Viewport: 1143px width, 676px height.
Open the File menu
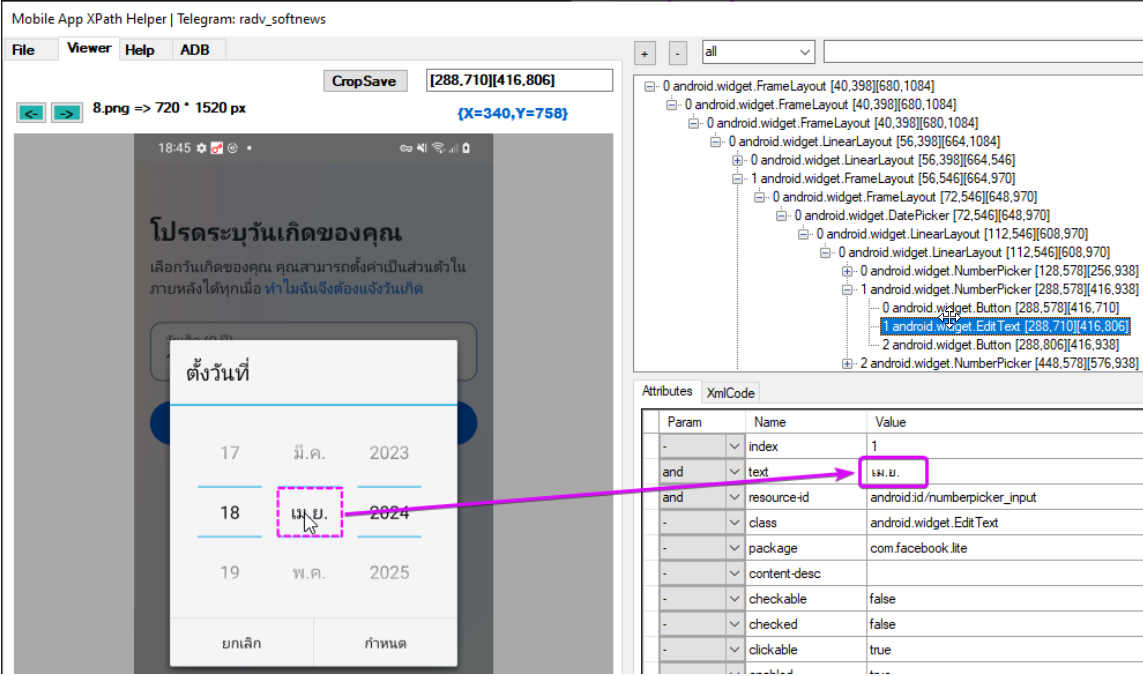(x=23, y=50)
